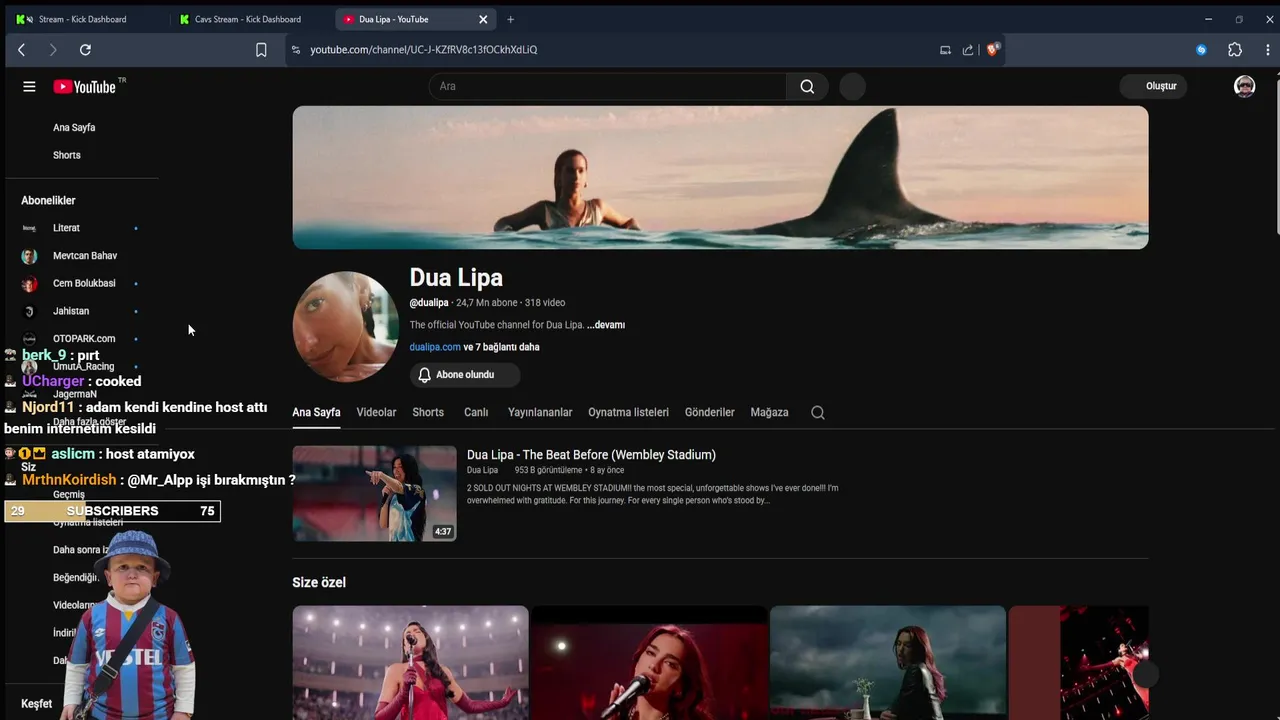Open first Size özel thumbnail with red dress
This screenshot has width=1280, height=720.
pyautogui.click(x=410, y=662)
